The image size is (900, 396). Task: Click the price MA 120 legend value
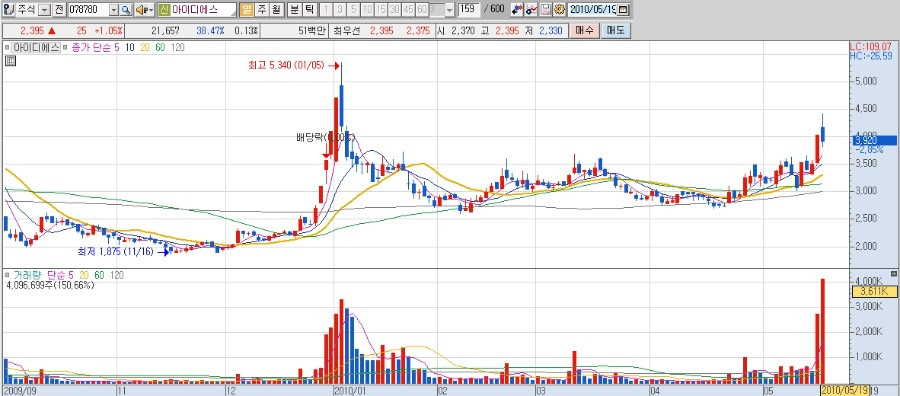(x=178, y=48)
